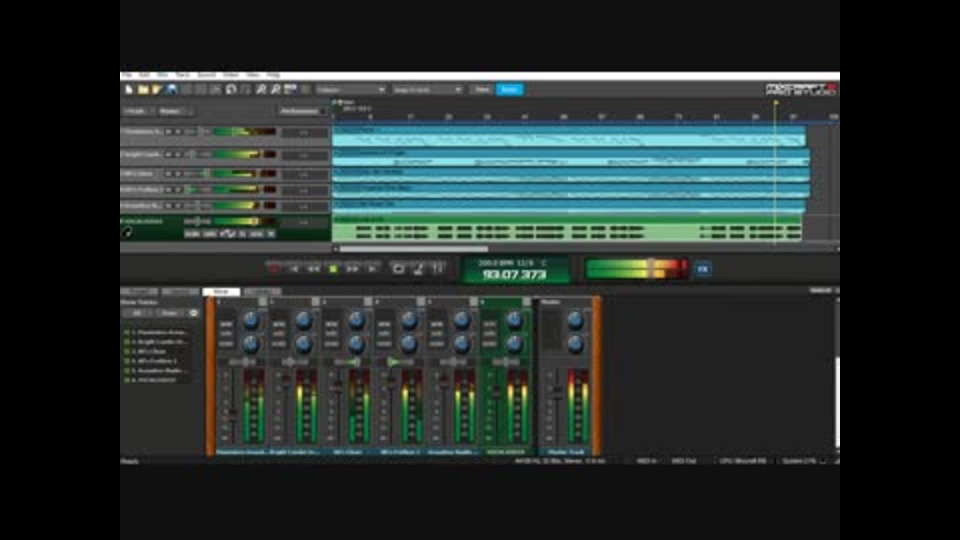Click the None button under Show Tracks

169,313
